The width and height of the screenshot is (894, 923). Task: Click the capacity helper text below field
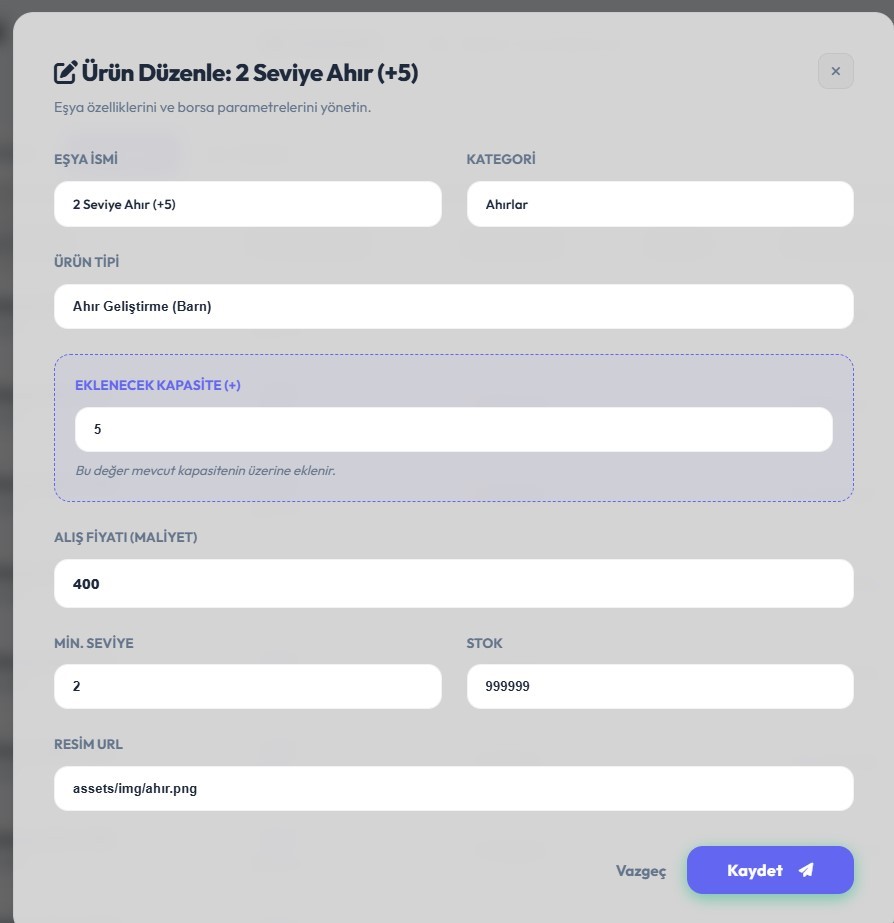[205, 470]
